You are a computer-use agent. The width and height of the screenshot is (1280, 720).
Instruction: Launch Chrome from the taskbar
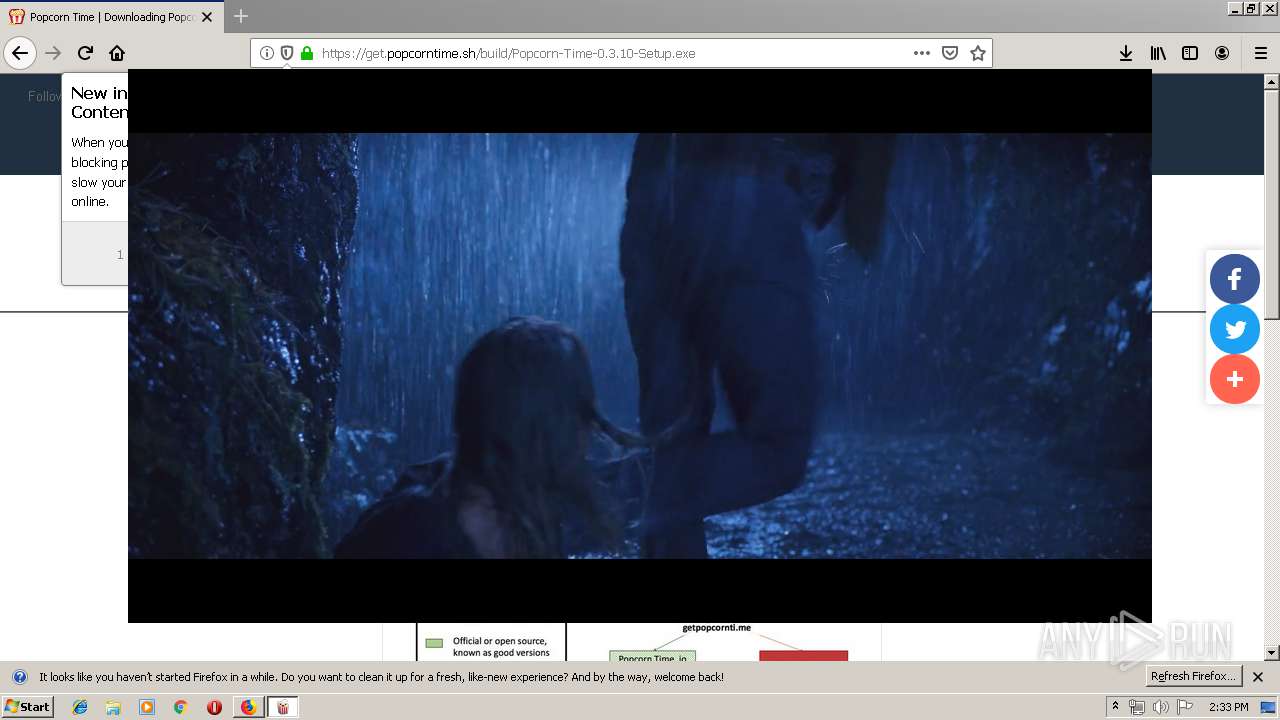(x=180, y=707)
